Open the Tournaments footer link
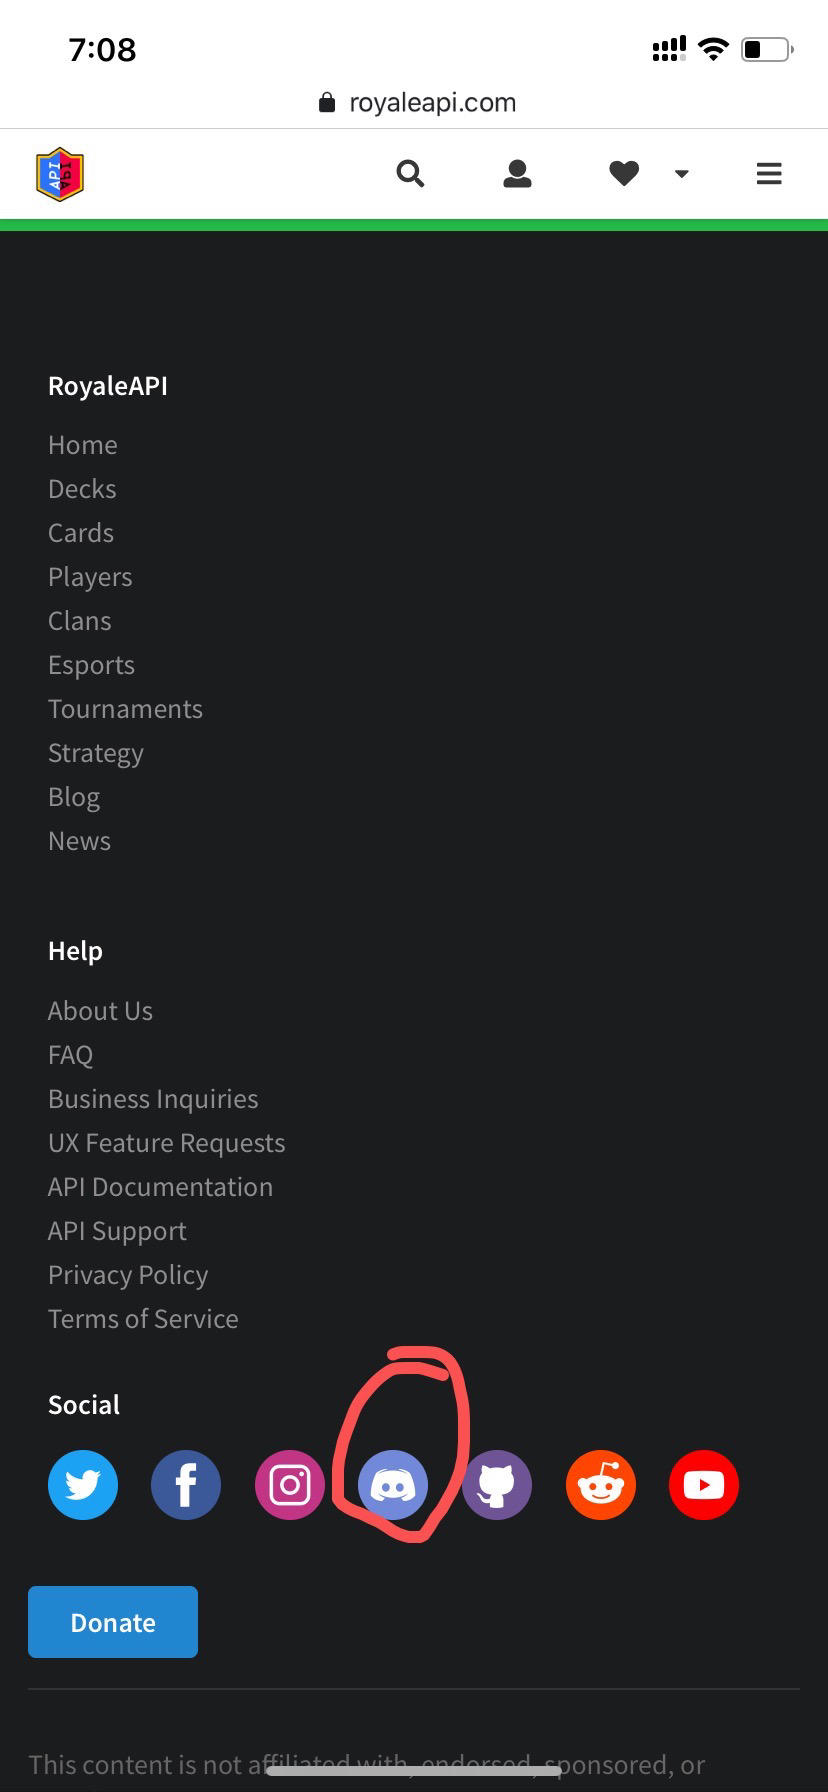Image resolution: width=828 pixels, height=1792 pixels. pyautogui.click(x=125, y=709)
